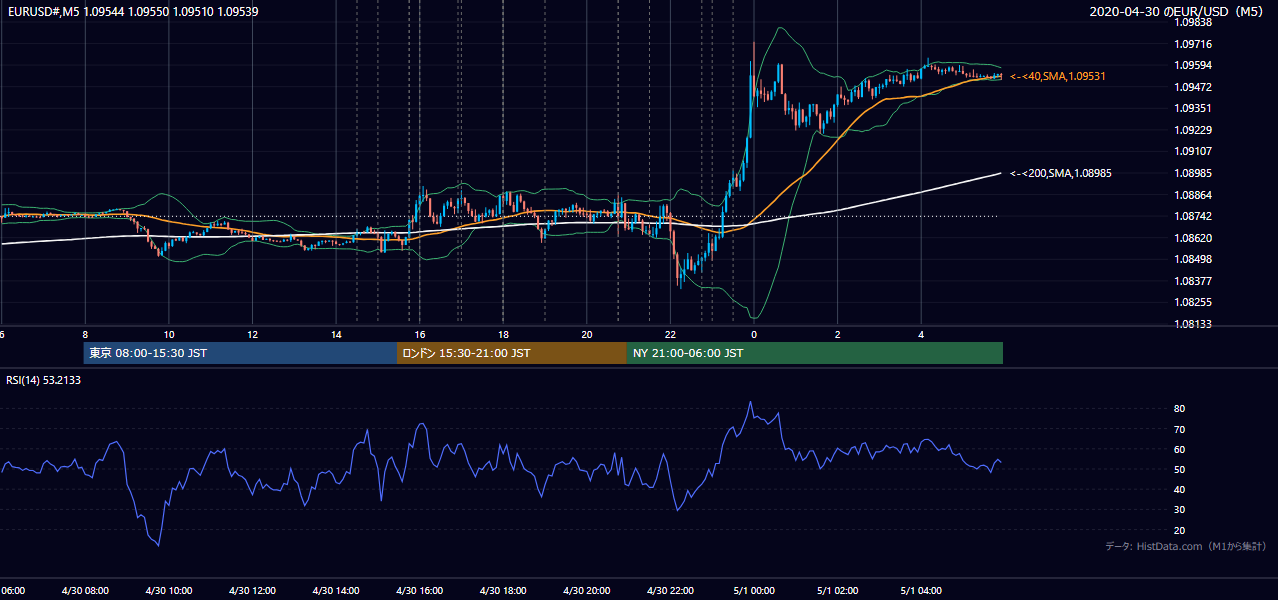
Task: Click hour tick 14 under the price chart
Action: [337, 335]
